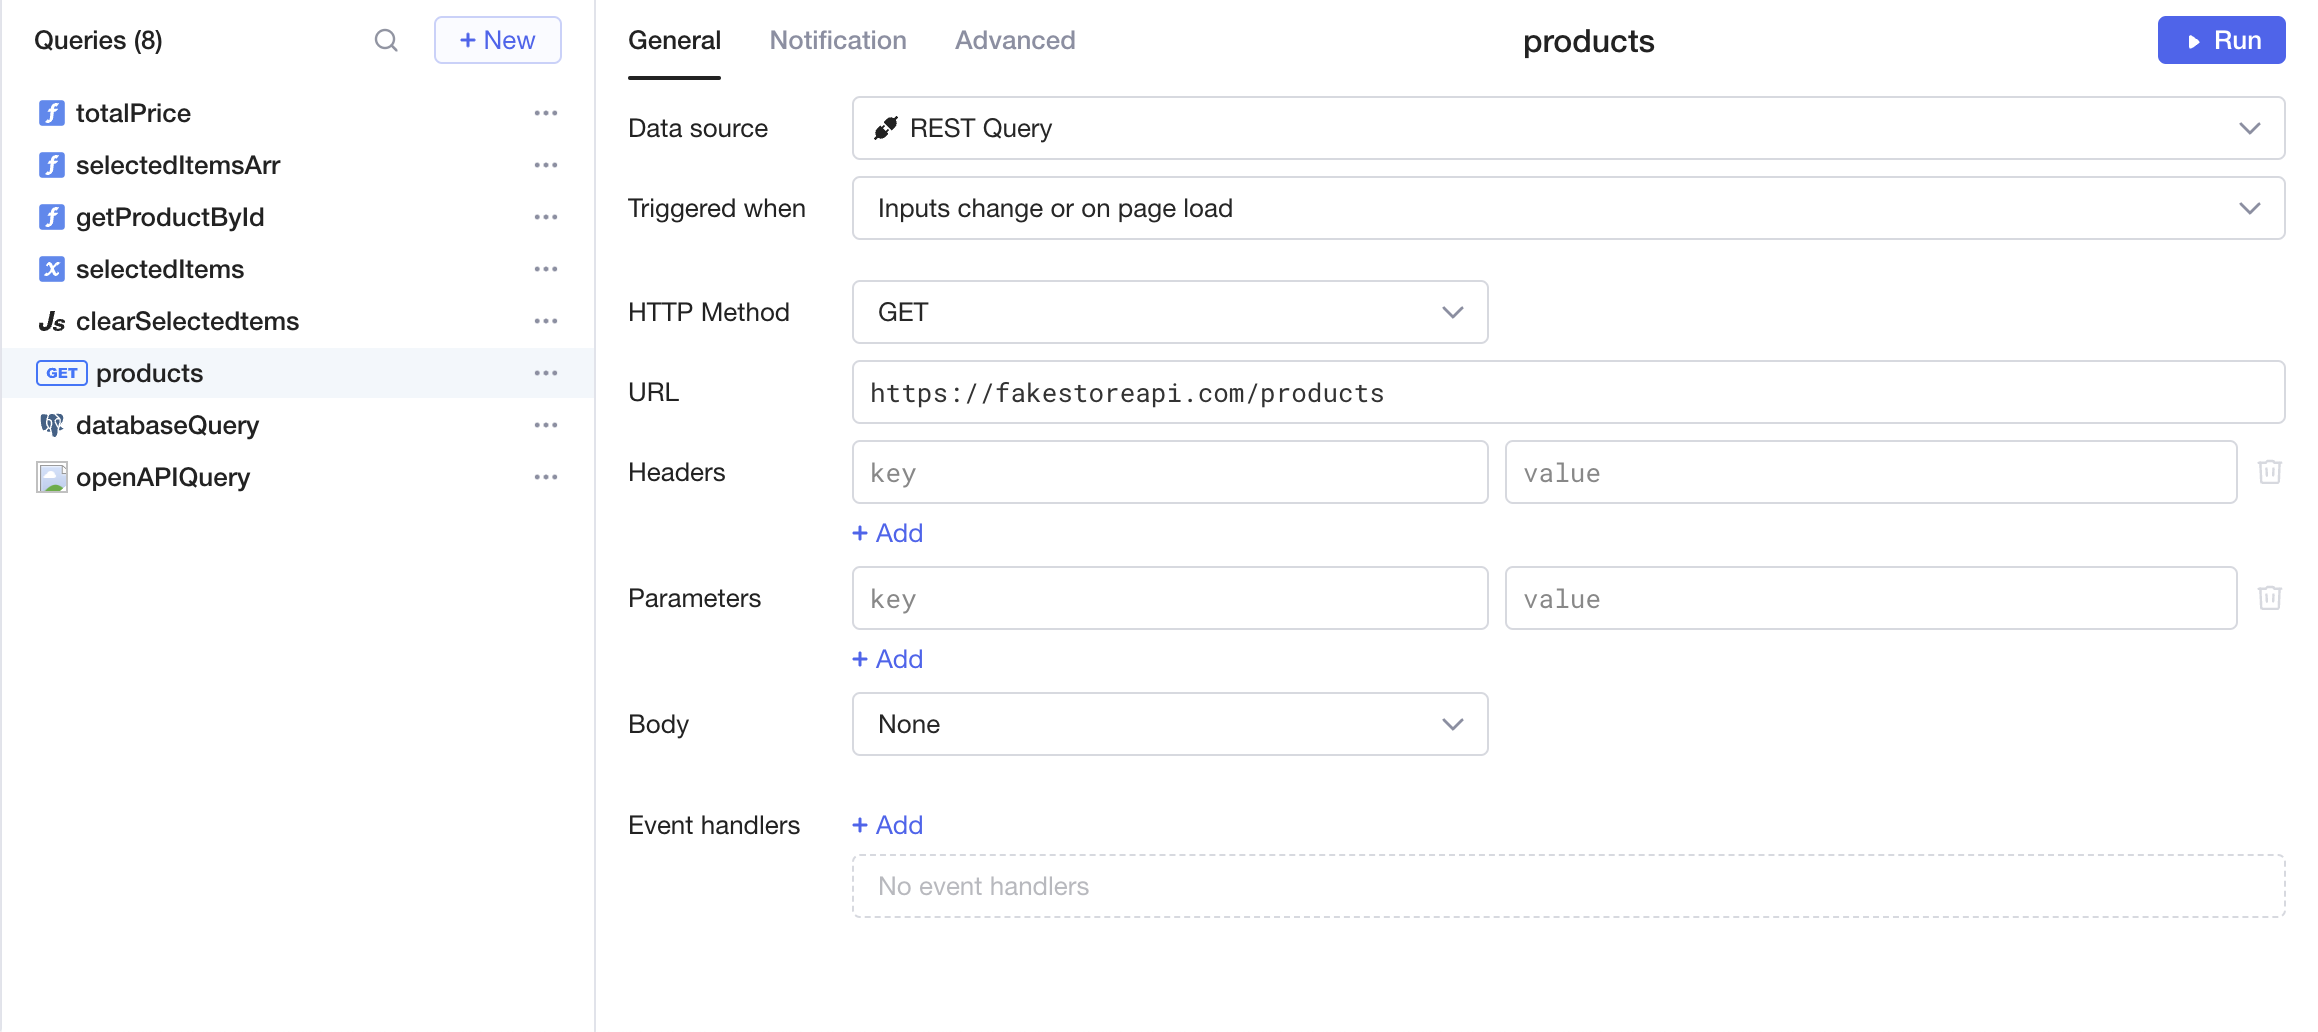Expand the Body type dropdown
Image resolution: width=2318 pixels, height=1032 pixels.
(x=1169, y=724)
